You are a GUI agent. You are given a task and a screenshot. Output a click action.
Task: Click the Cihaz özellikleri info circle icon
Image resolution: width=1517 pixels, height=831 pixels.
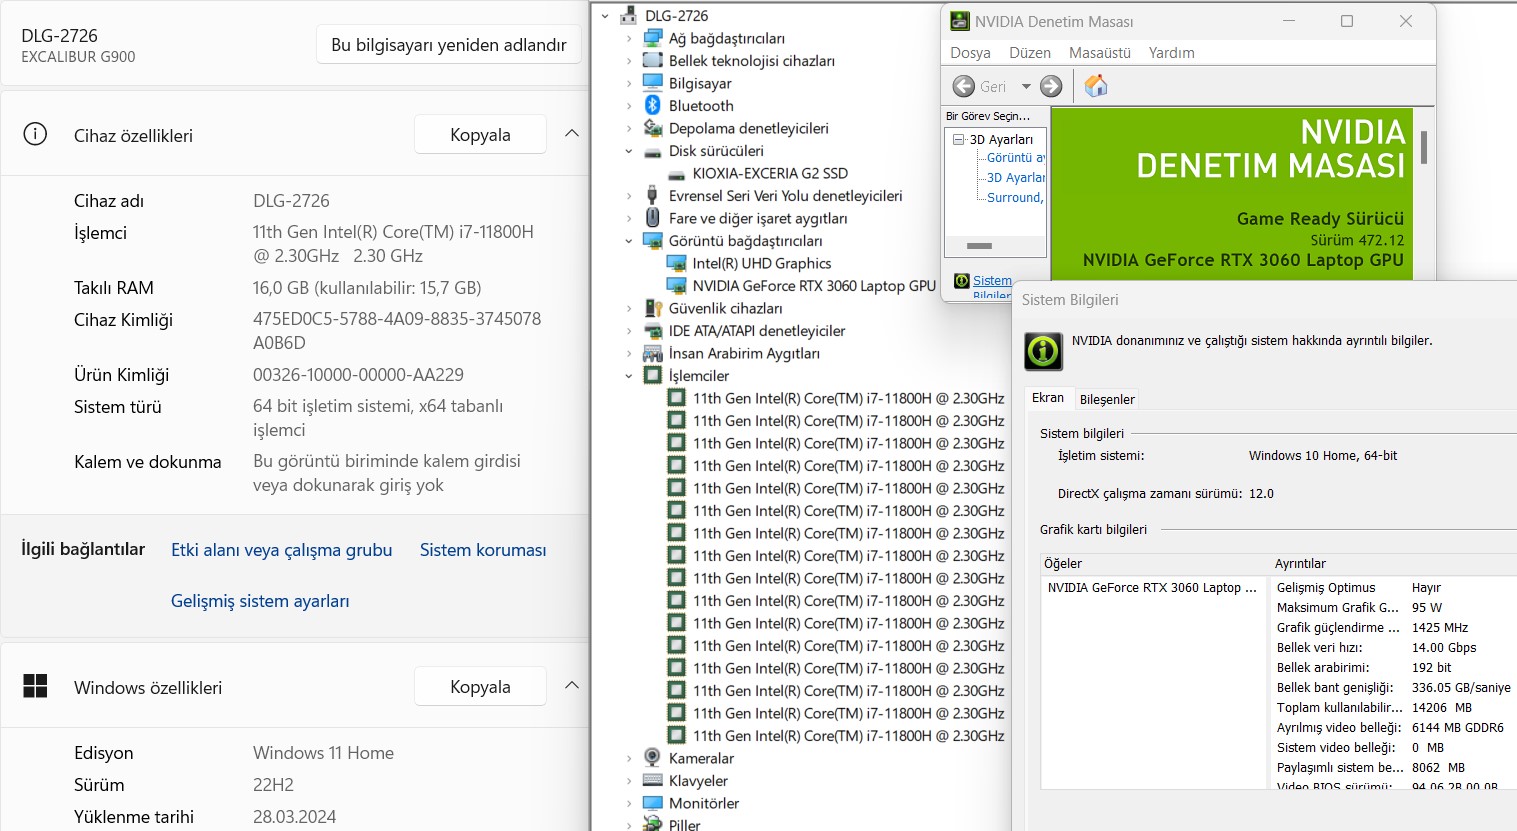35,134
